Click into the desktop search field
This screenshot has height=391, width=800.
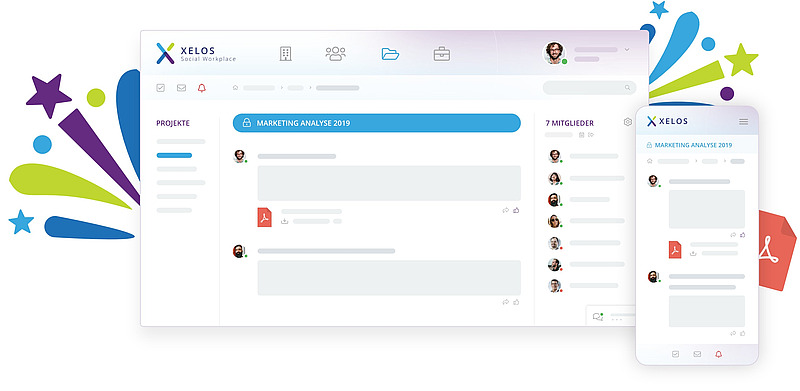(x=589, y=88)
